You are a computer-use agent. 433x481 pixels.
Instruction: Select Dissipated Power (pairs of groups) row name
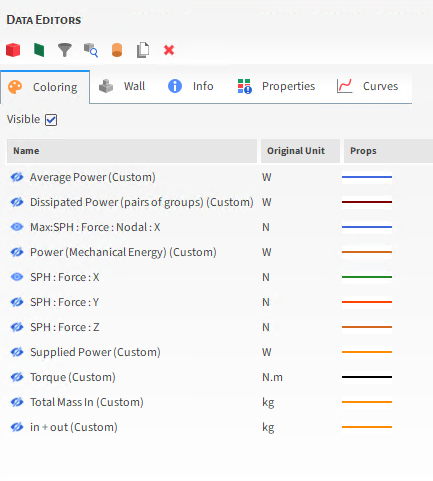(x=142, y=202)
